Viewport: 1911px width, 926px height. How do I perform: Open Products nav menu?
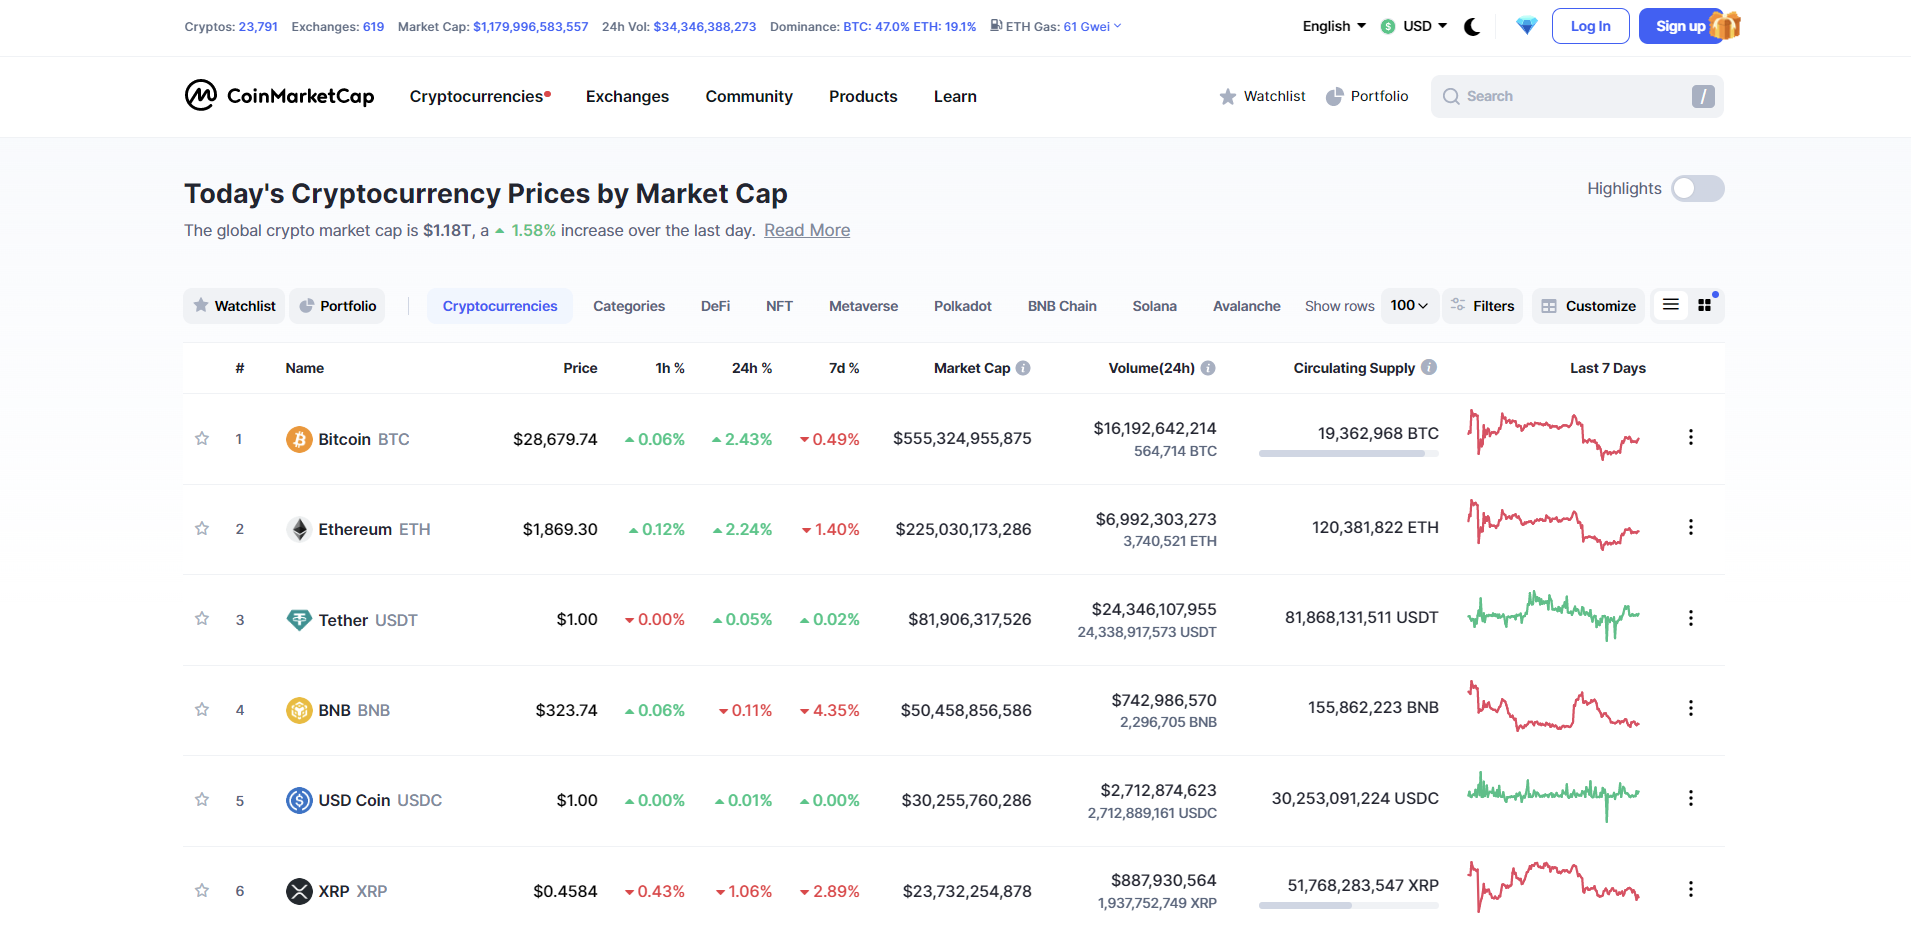[x=863, y=96]
